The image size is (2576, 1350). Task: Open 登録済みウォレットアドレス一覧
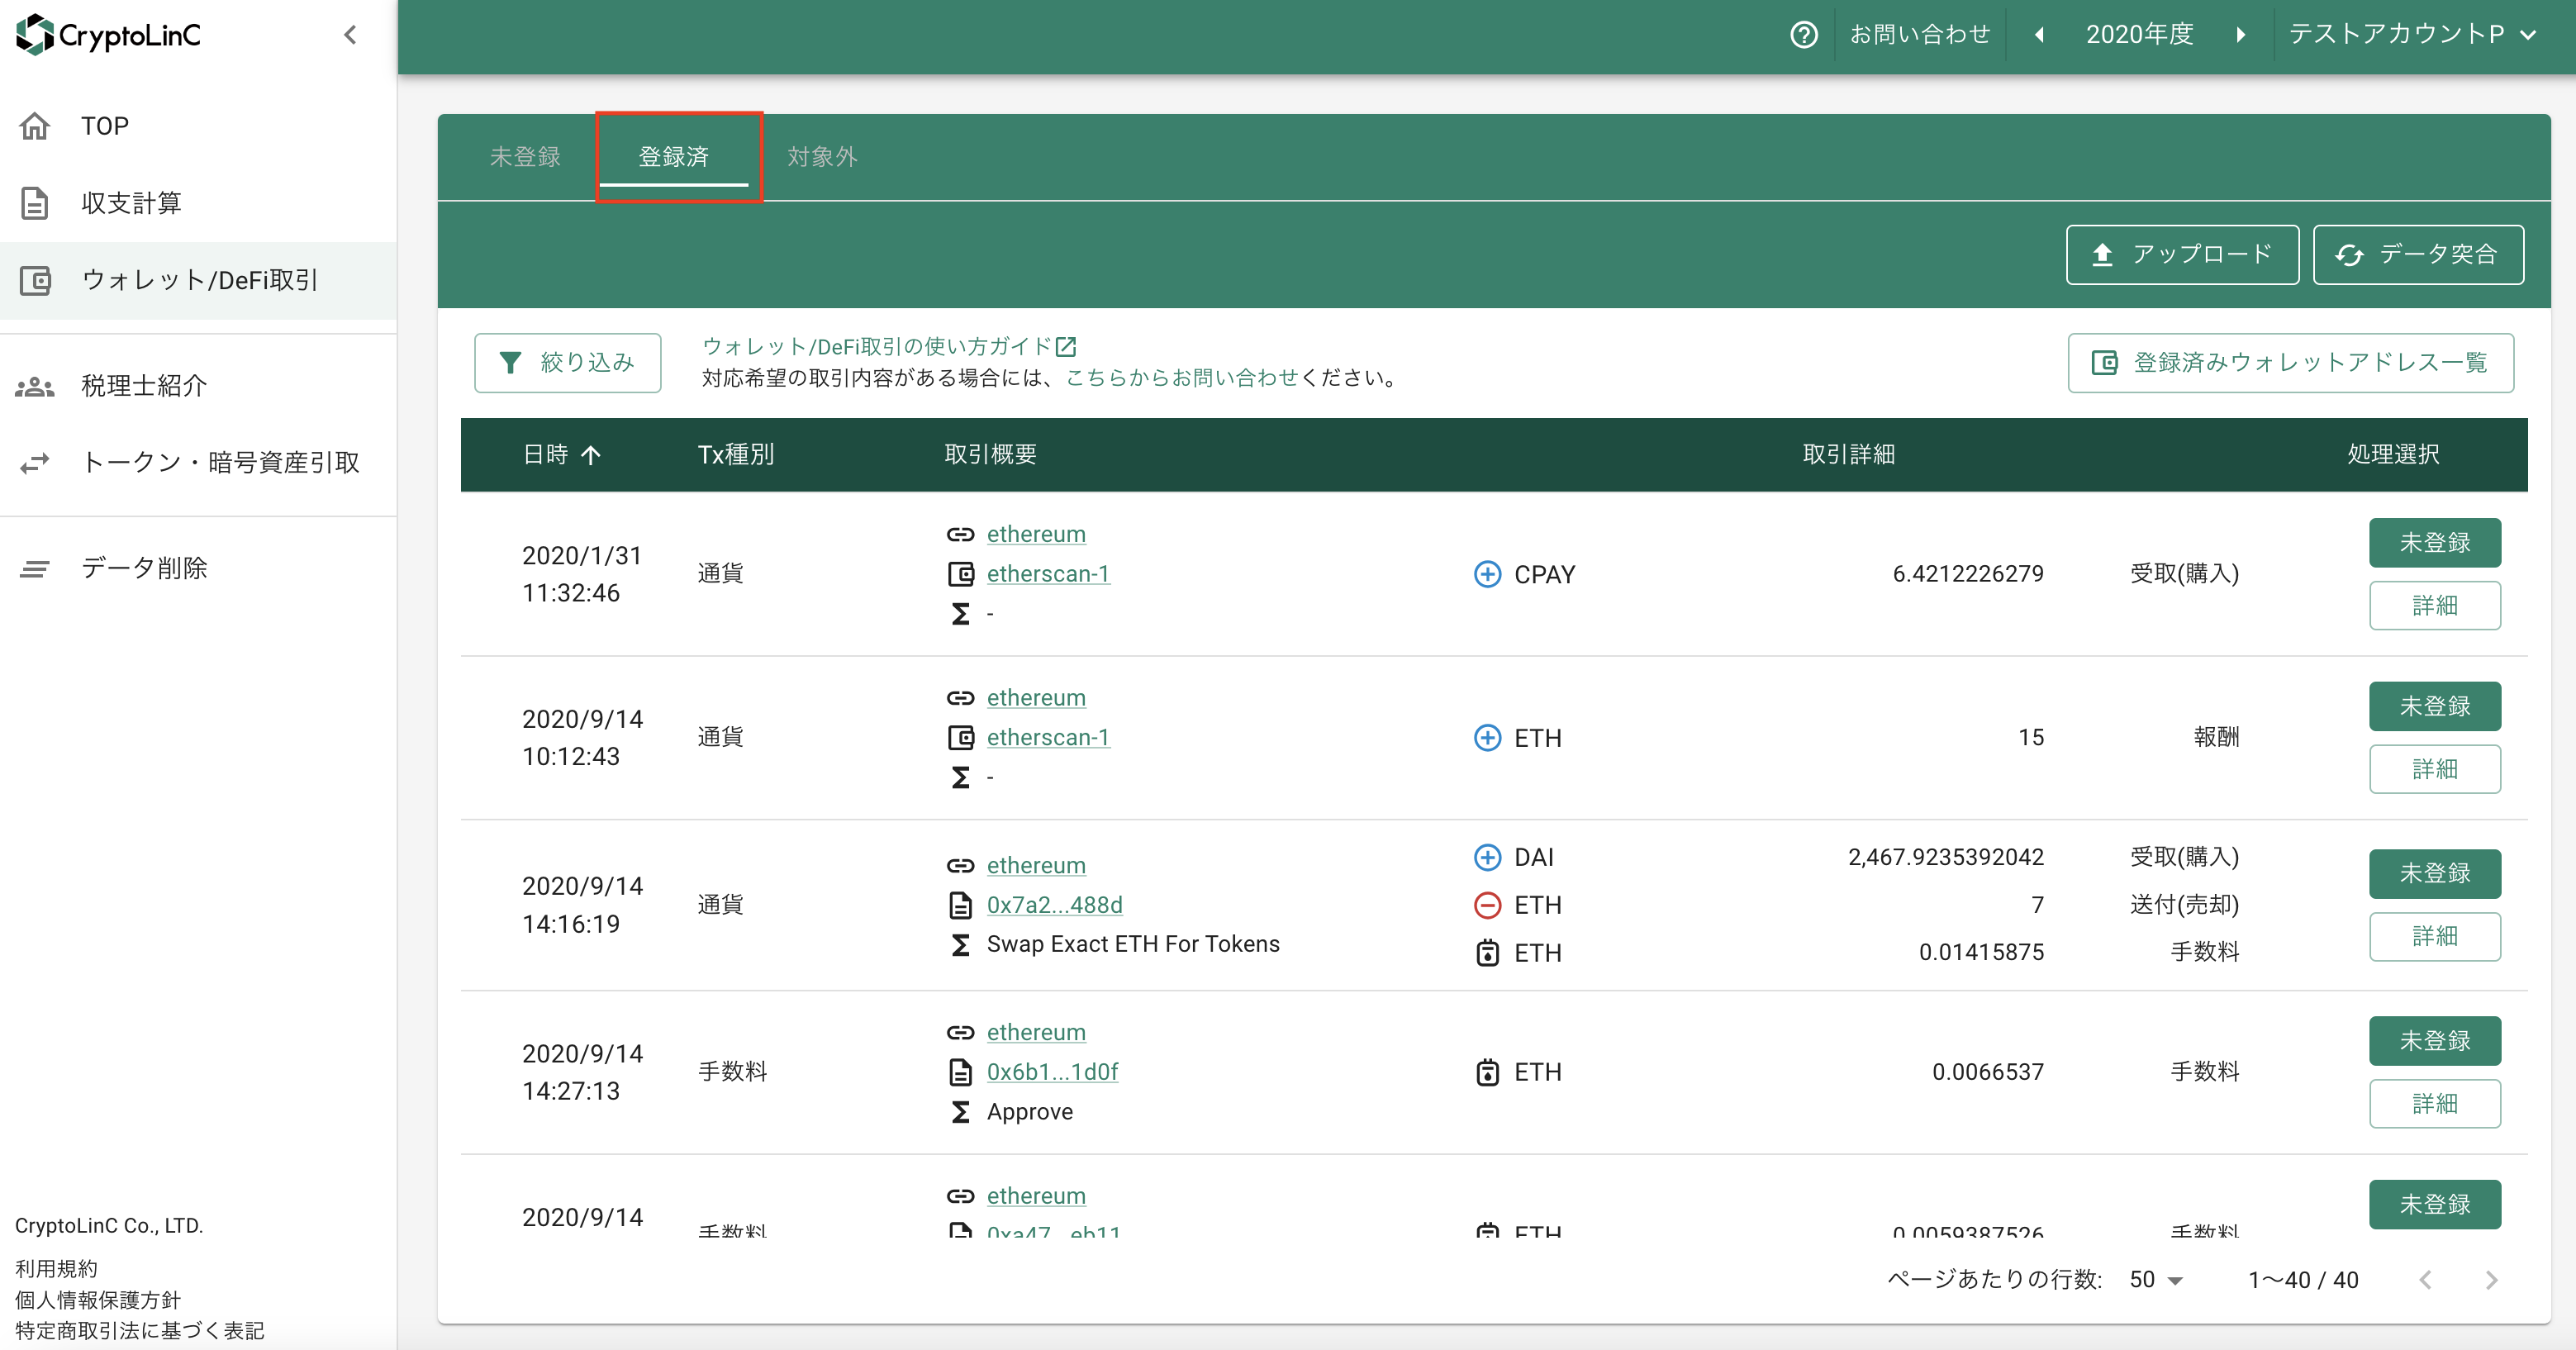pos(2291,363)
